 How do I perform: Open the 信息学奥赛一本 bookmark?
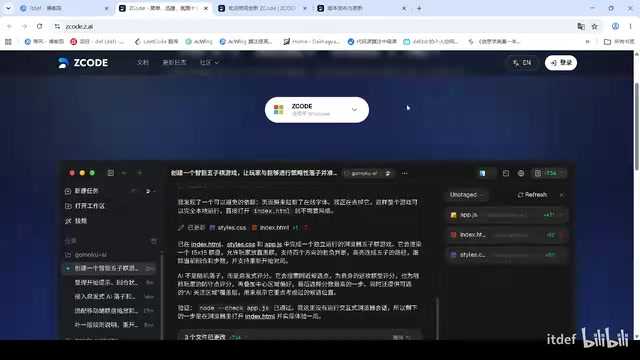tap(495, 42)
